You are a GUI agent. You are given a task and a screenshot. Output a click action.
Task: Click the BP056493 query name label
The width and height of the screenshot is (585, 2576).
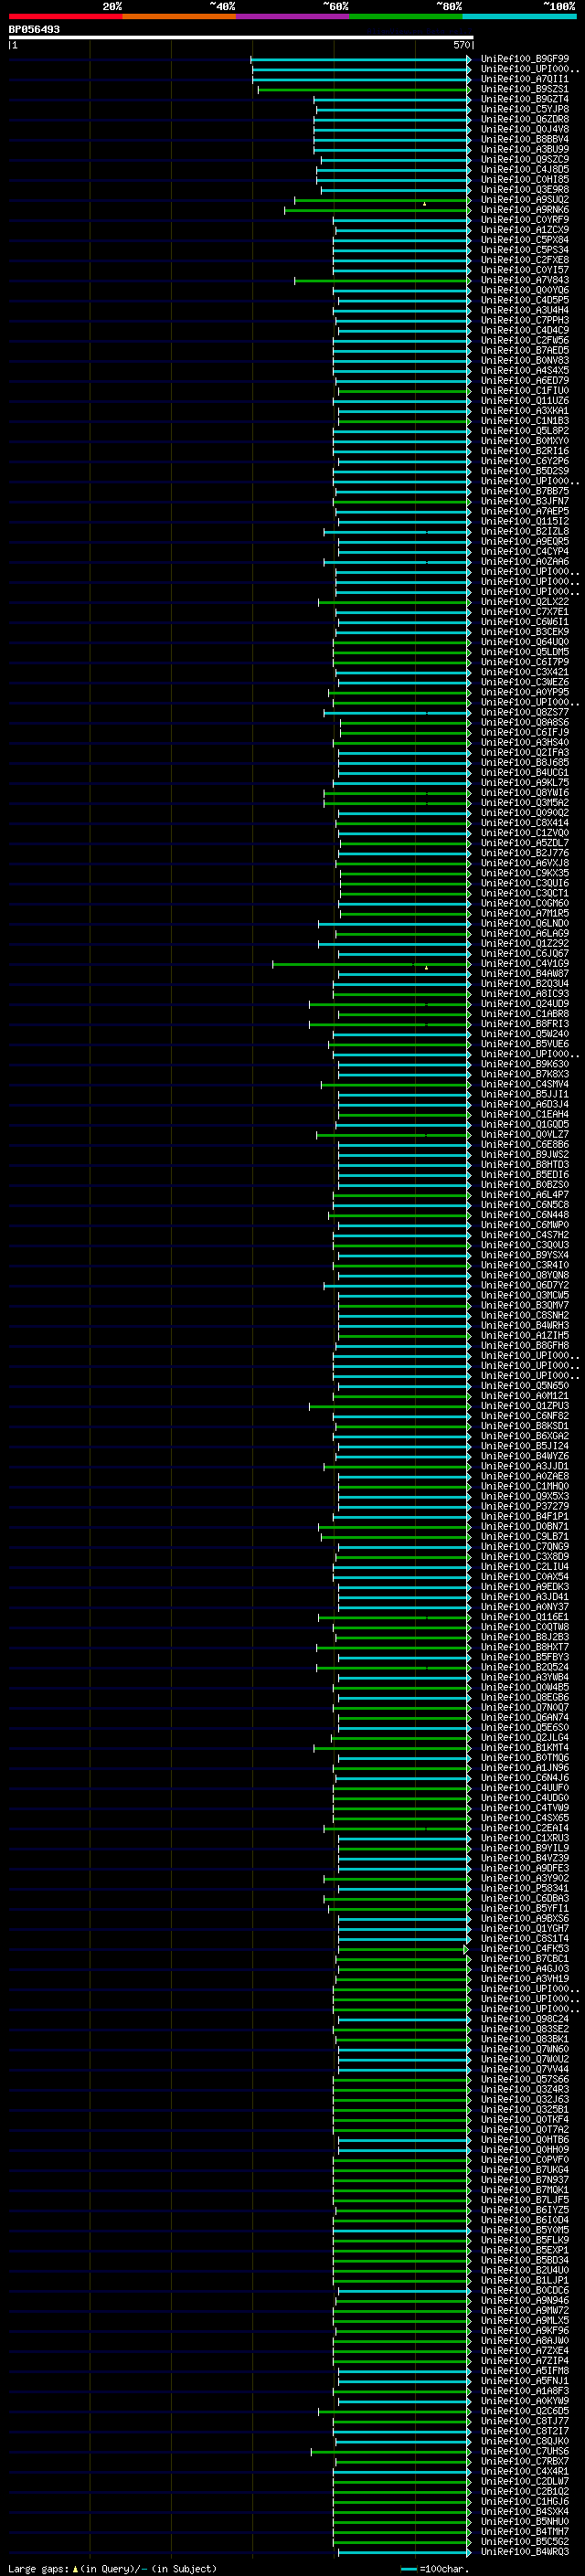click(x=34, y=30)
